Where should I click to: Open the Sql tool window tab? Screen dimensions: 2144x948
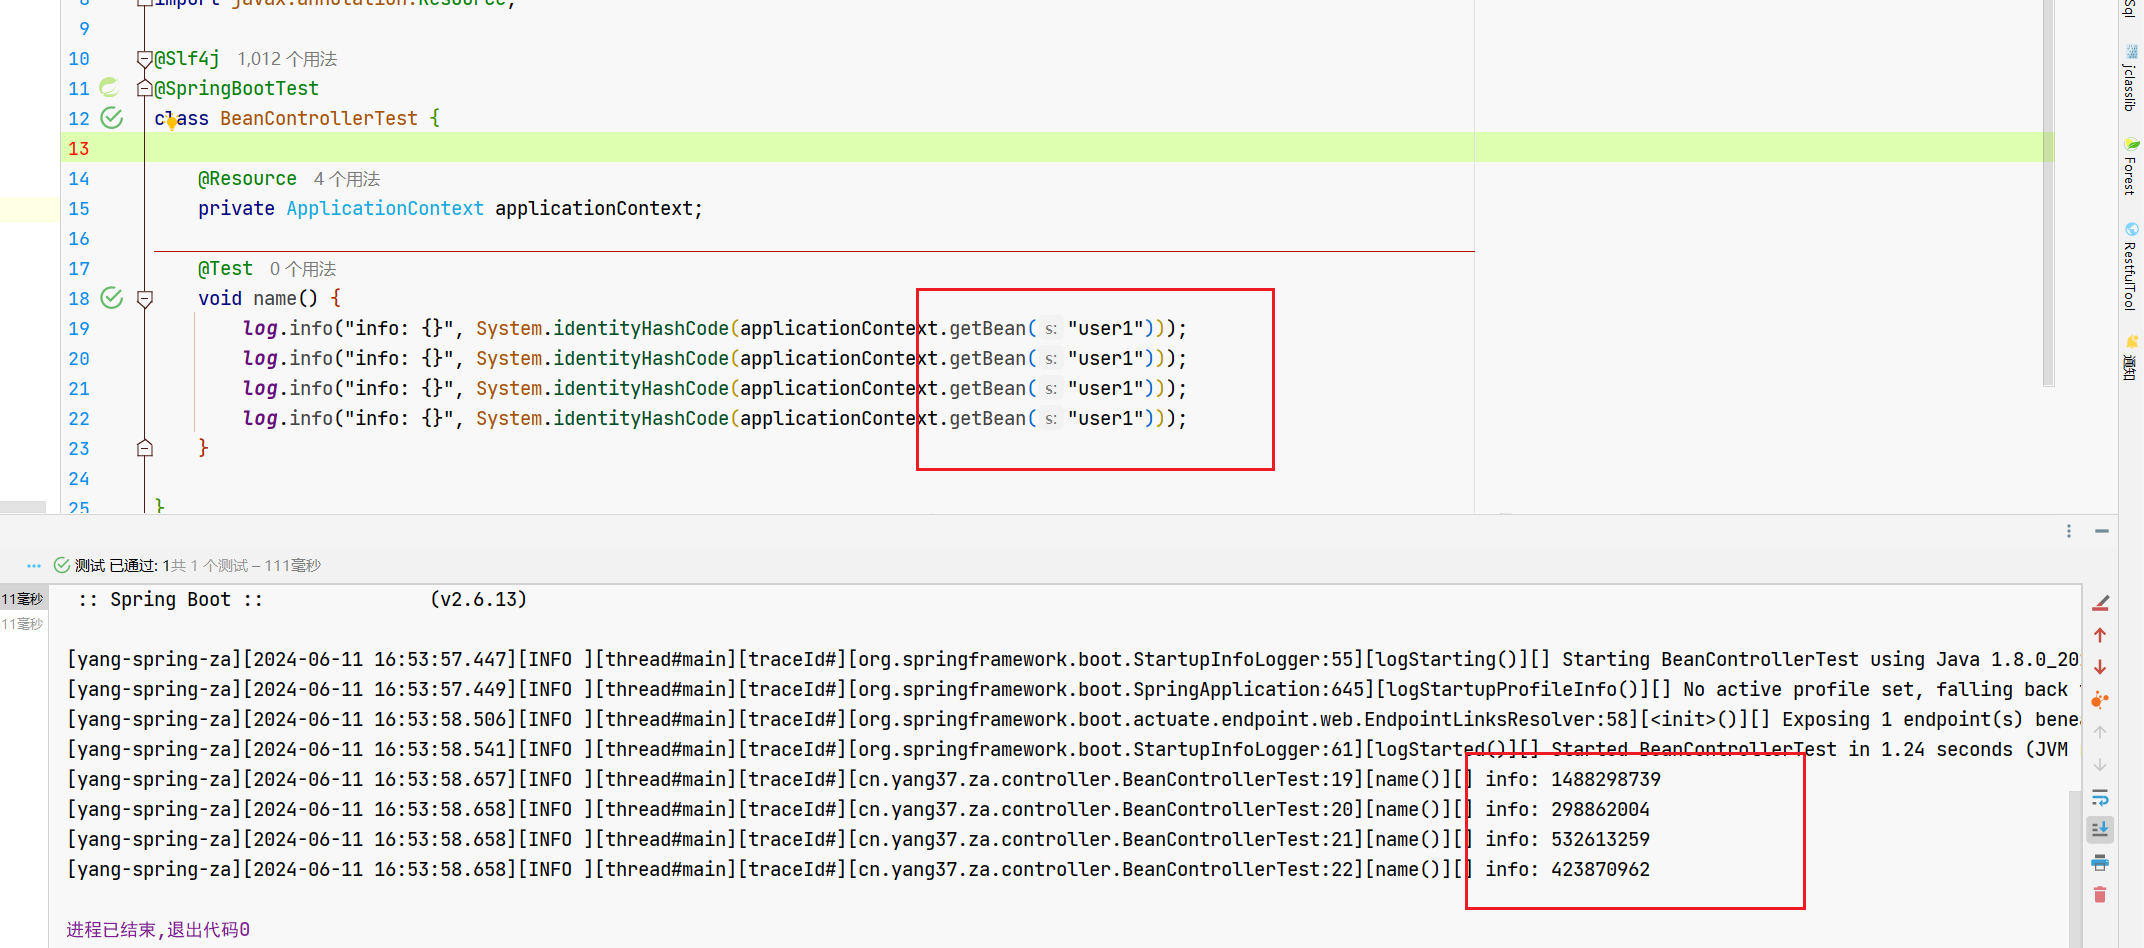[2131, 9]
